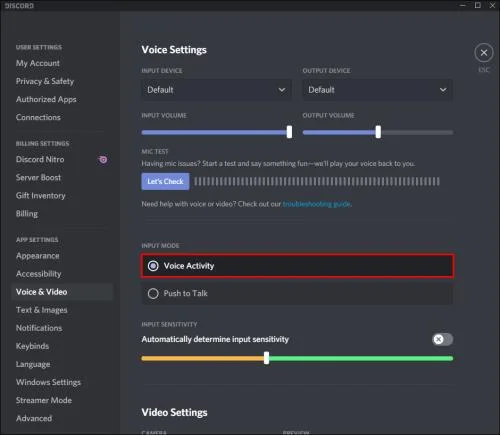Image resolution: width=500 pixels, height=435 pixels.
Task: Click the green part of sensitivity bar
Action: [x=361, y=358]
